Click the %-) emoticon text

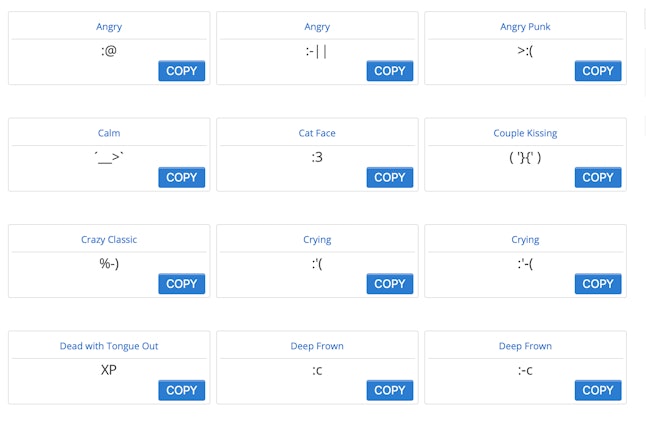click(x=109, y=264)
